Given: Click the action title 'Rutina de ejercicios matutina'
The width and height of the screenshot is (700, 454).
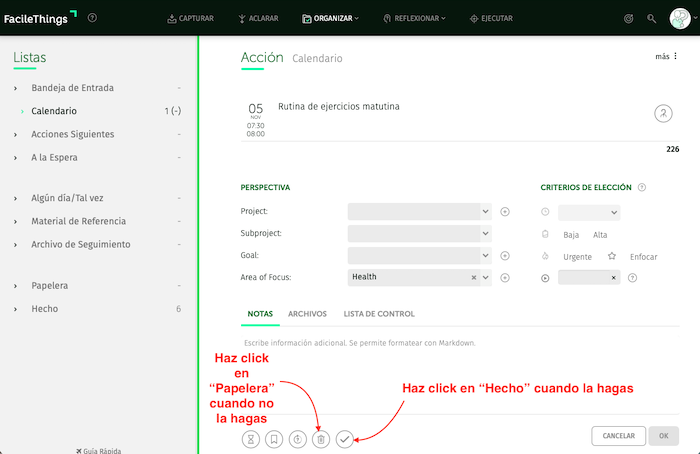Looking at the screenshot, I should tap(339, 106).
